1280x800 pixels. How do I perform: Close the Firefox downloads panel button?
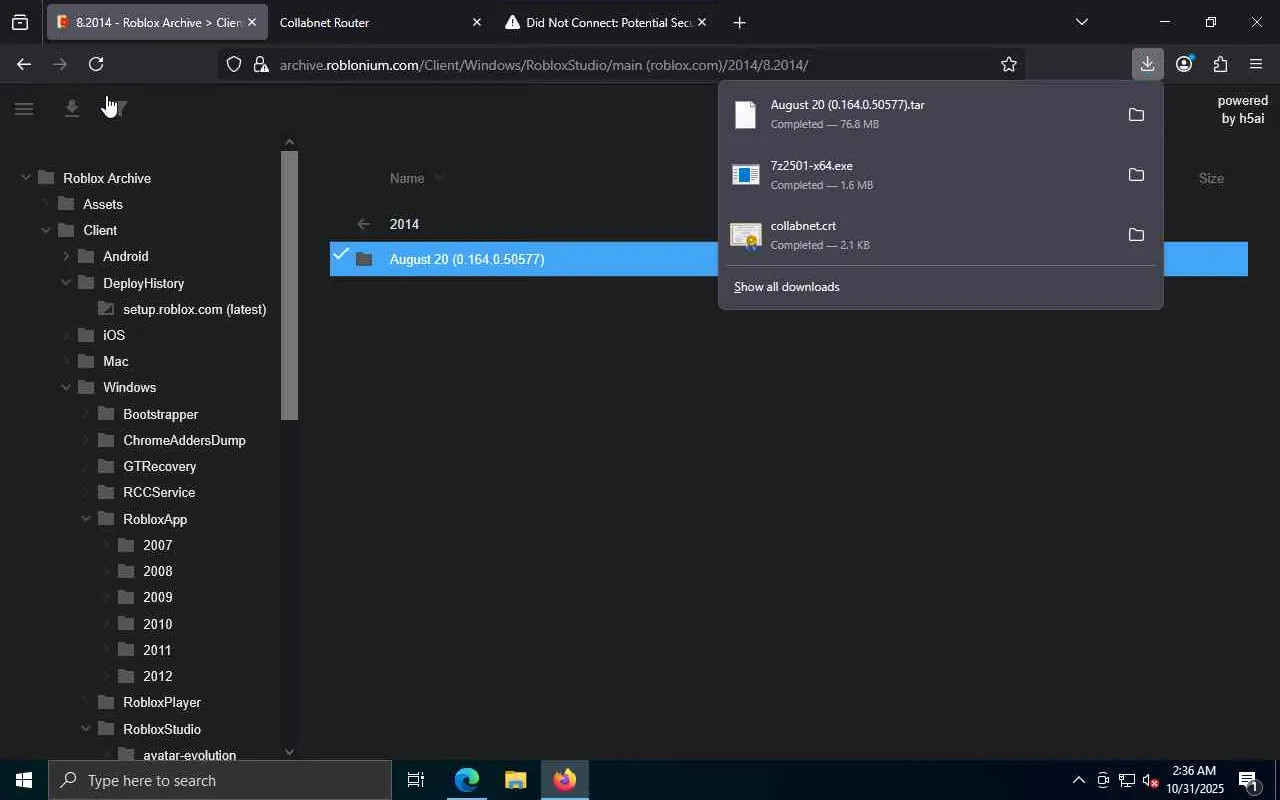pos(1147,64)
